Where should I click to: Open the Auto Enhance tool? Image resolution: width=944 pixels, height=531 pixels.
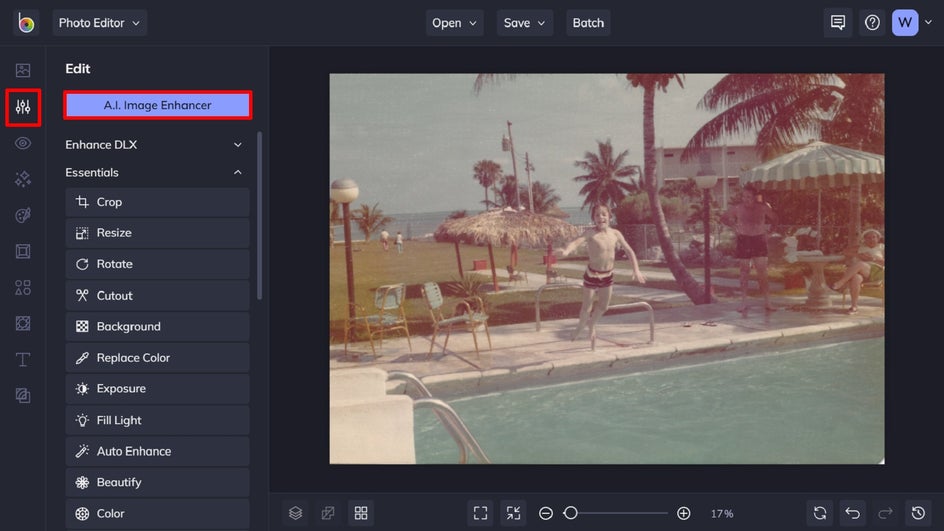point(157,451)
